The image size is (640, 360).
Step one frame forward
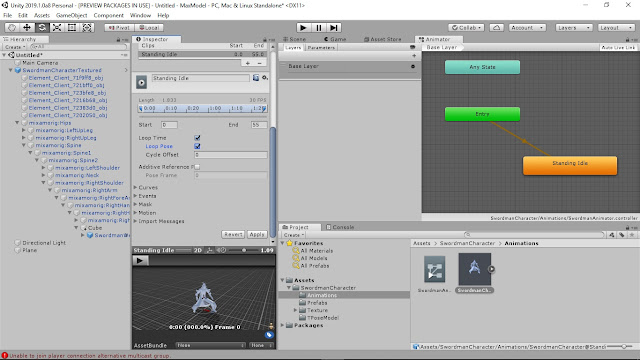click(333, 27)
